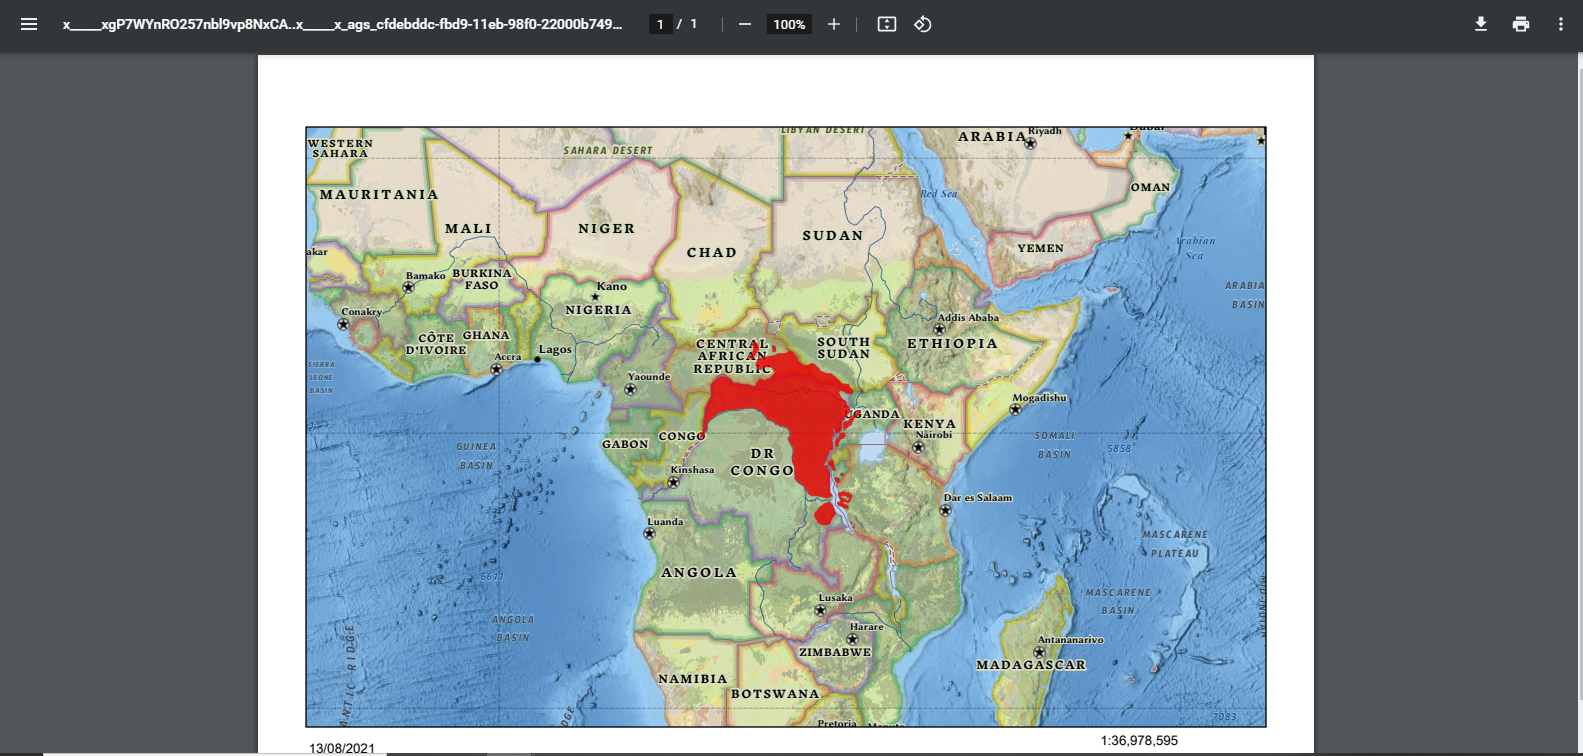This screenshot has height=756, width=1583.
Task: Click the Addis Ababa city label
Action: coord(968,318)
